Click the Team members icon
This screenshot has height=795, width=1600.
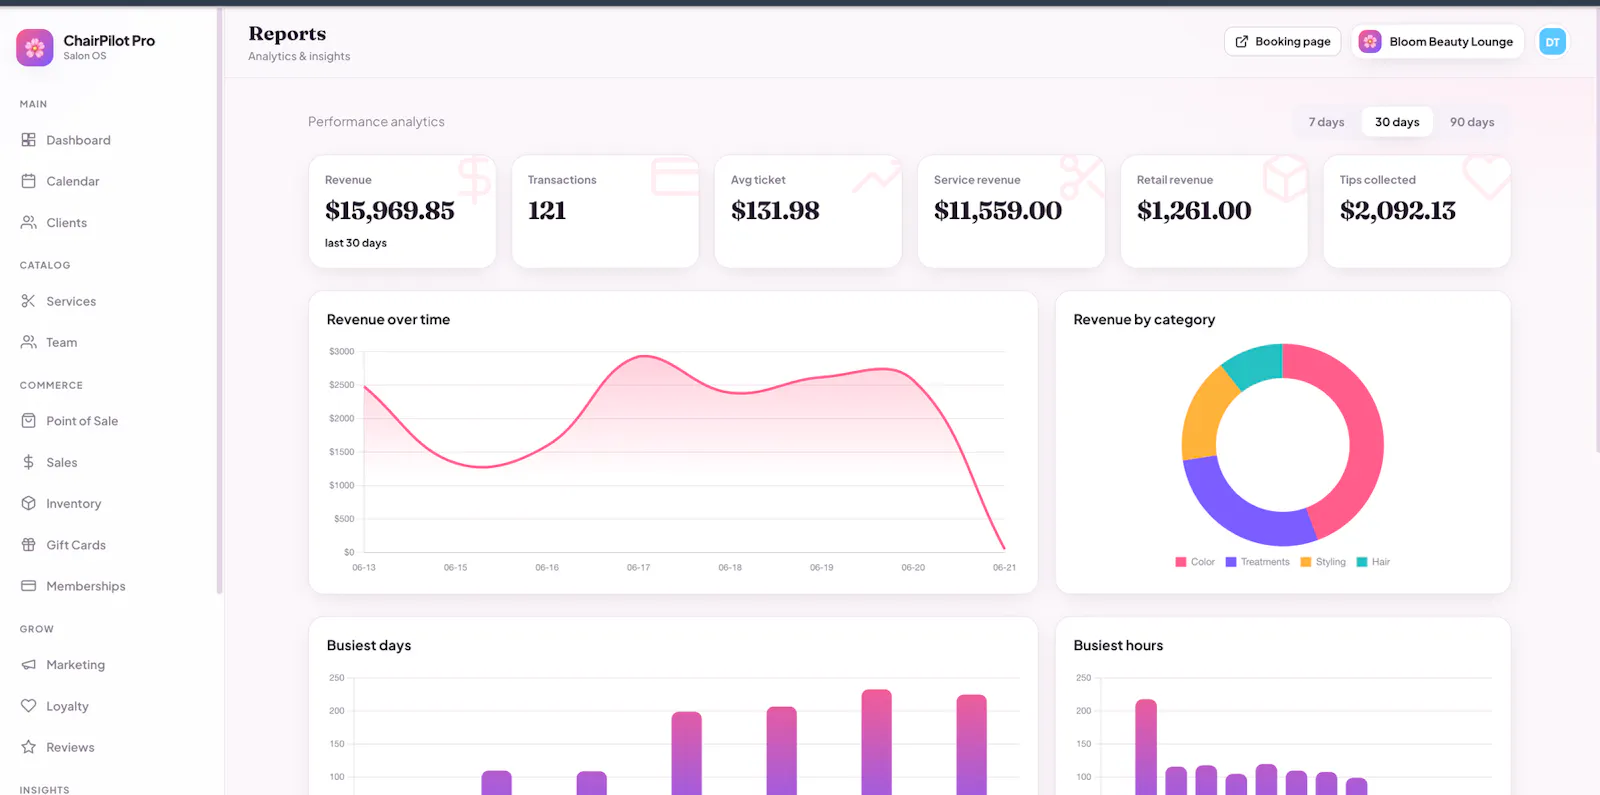[x=29, y=342]
